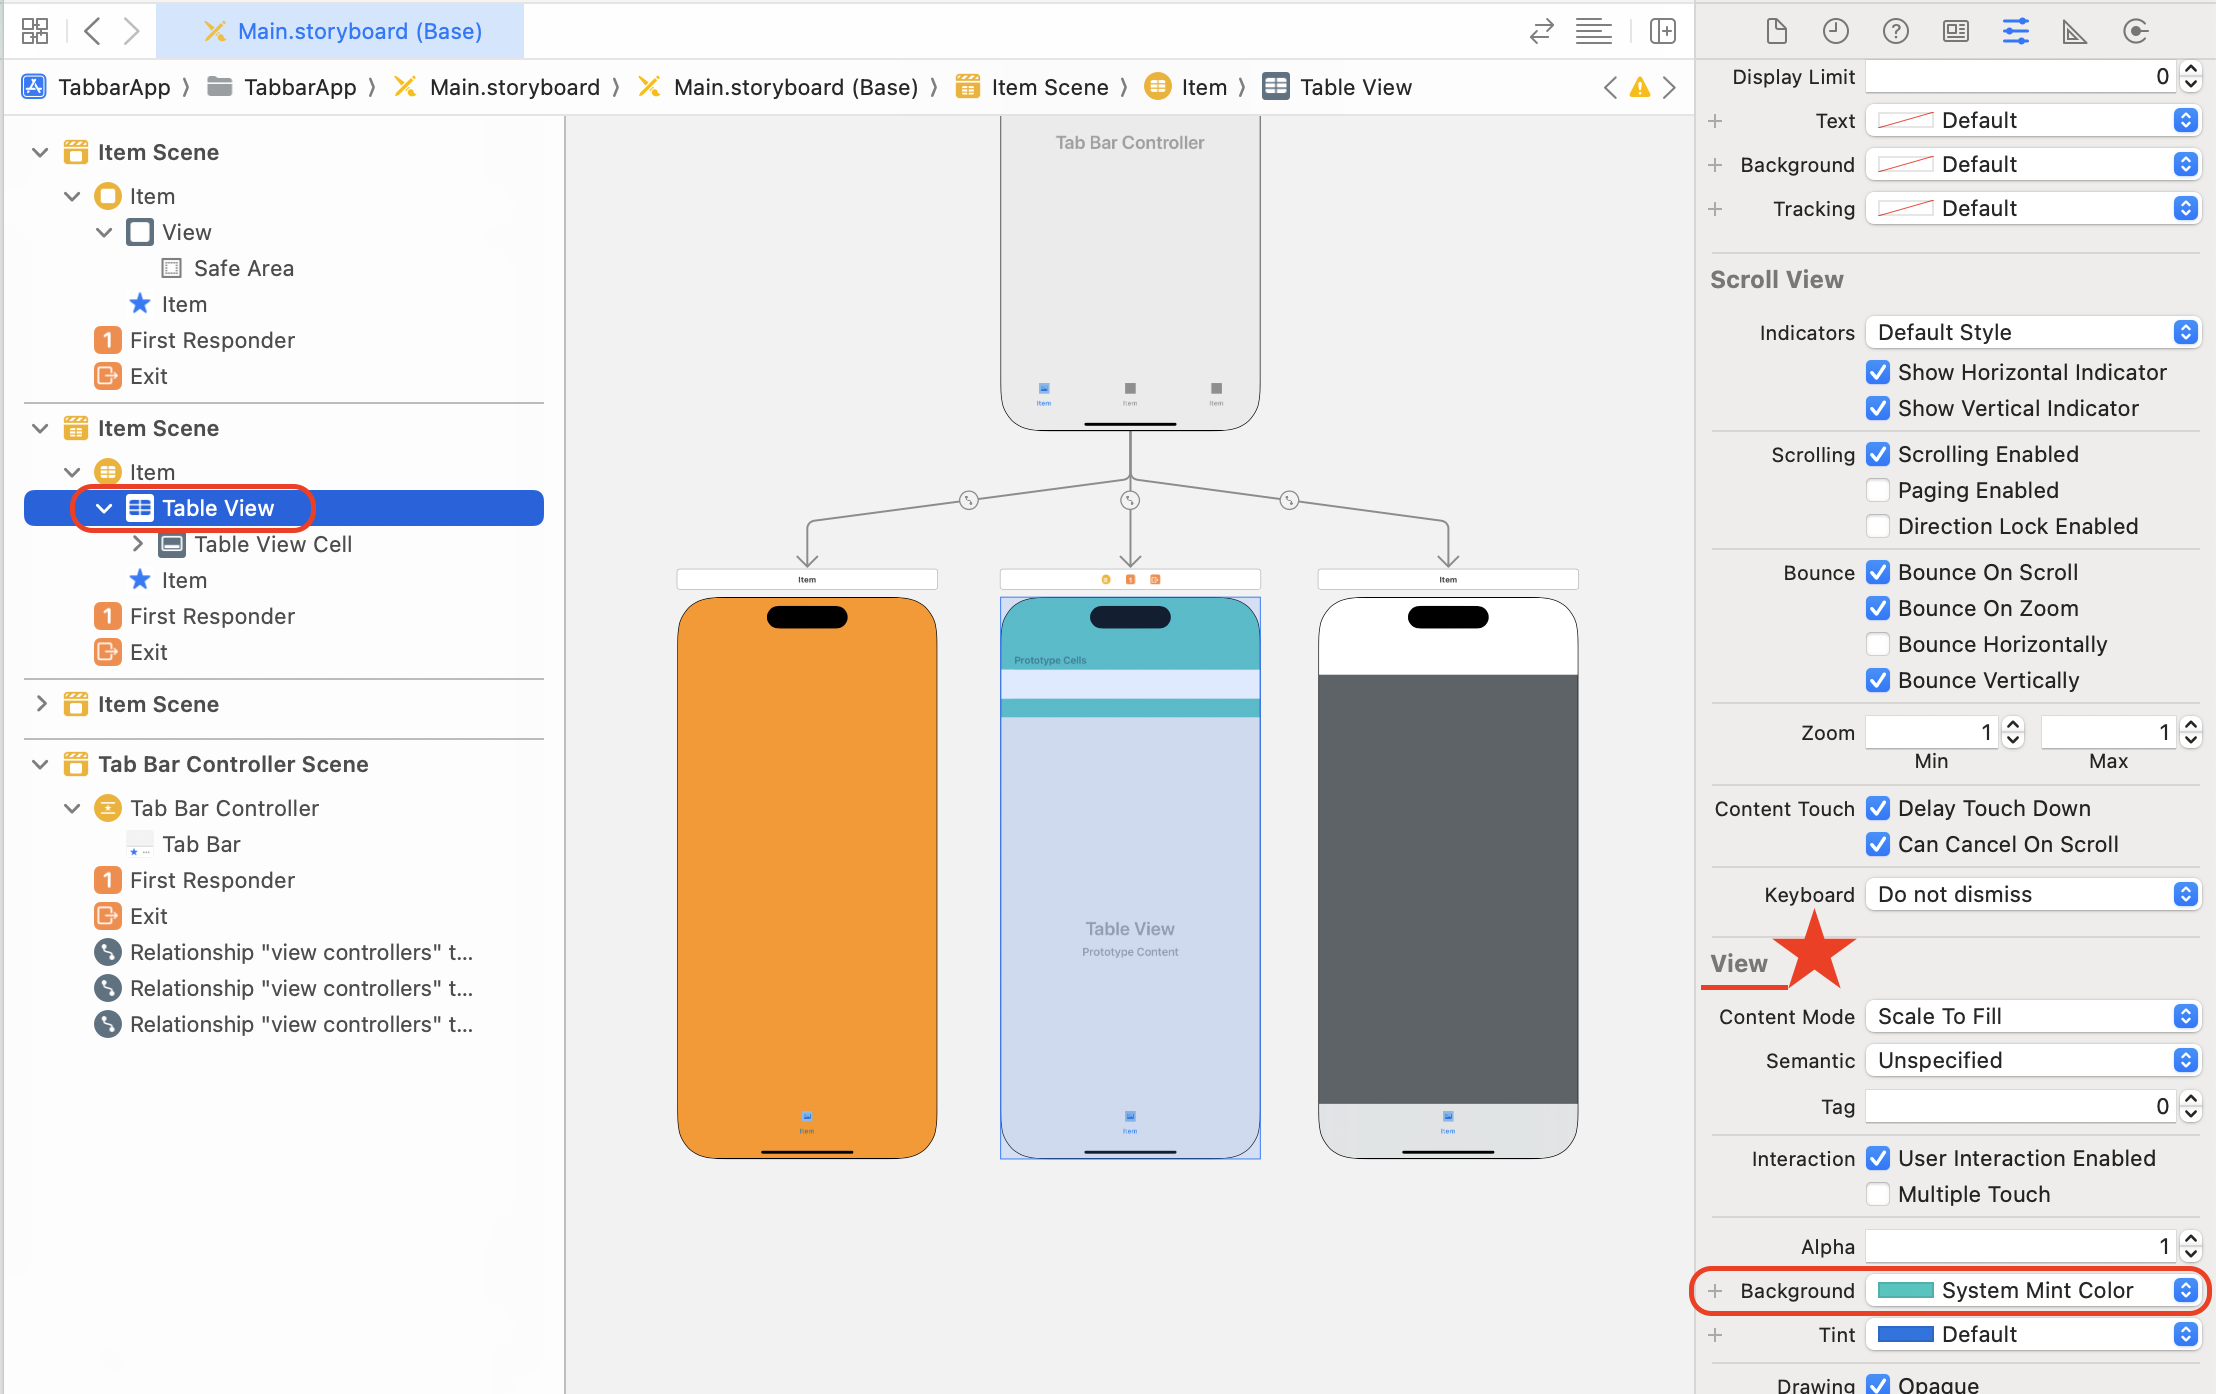Click the yellow warning issue icon
The width and height of the screenshot is (2216, 1394).
(1640, 87)
